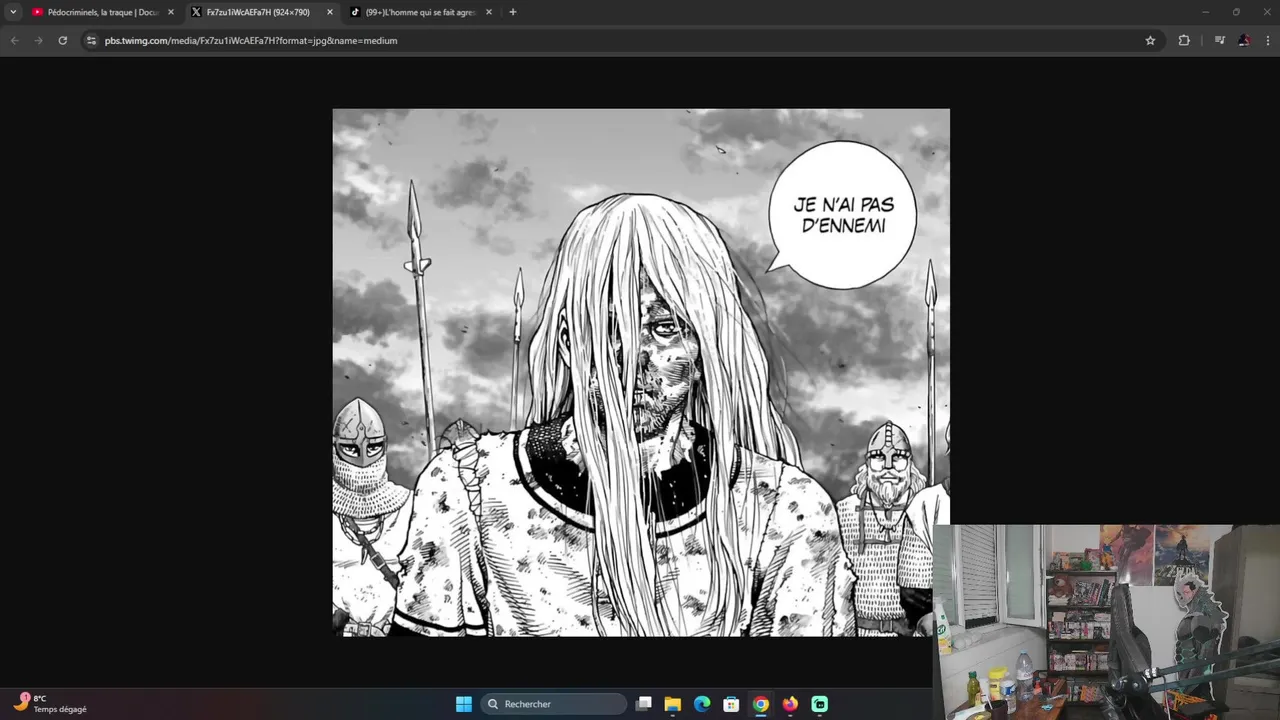Screen dimensions: 1280x720
Task: Close the Fx7zu1iWcAEFa7H image tab
Action: 330,12
